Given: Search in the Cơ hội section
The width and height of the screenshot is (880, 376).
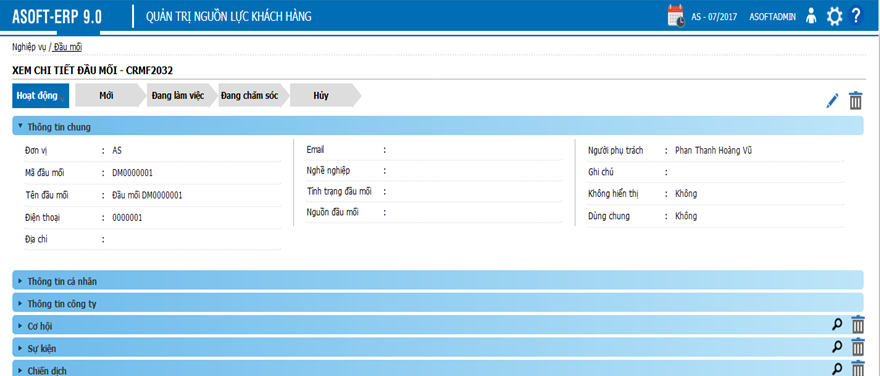Looking at the screenshot, I should point(837,324).
